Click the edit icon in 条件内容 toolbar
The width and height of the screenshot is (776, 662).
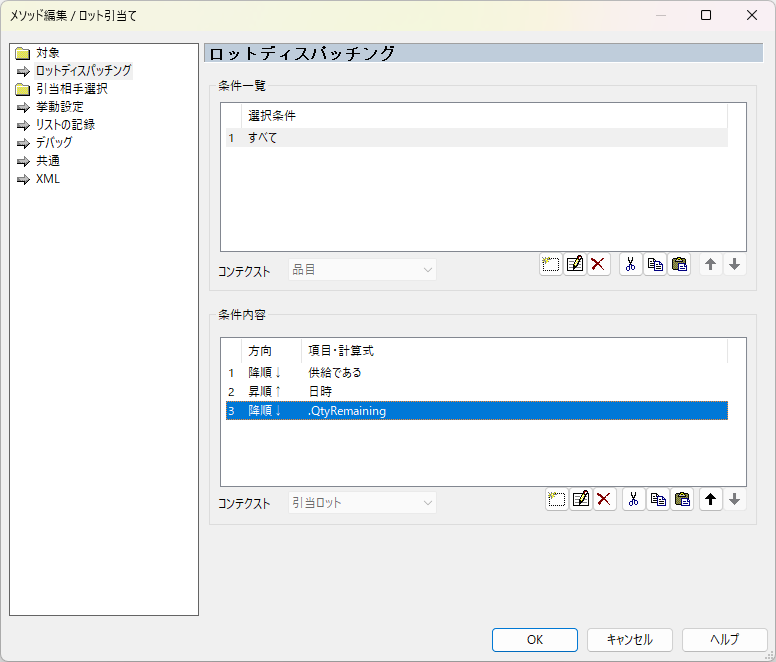(x=581, y=500)
